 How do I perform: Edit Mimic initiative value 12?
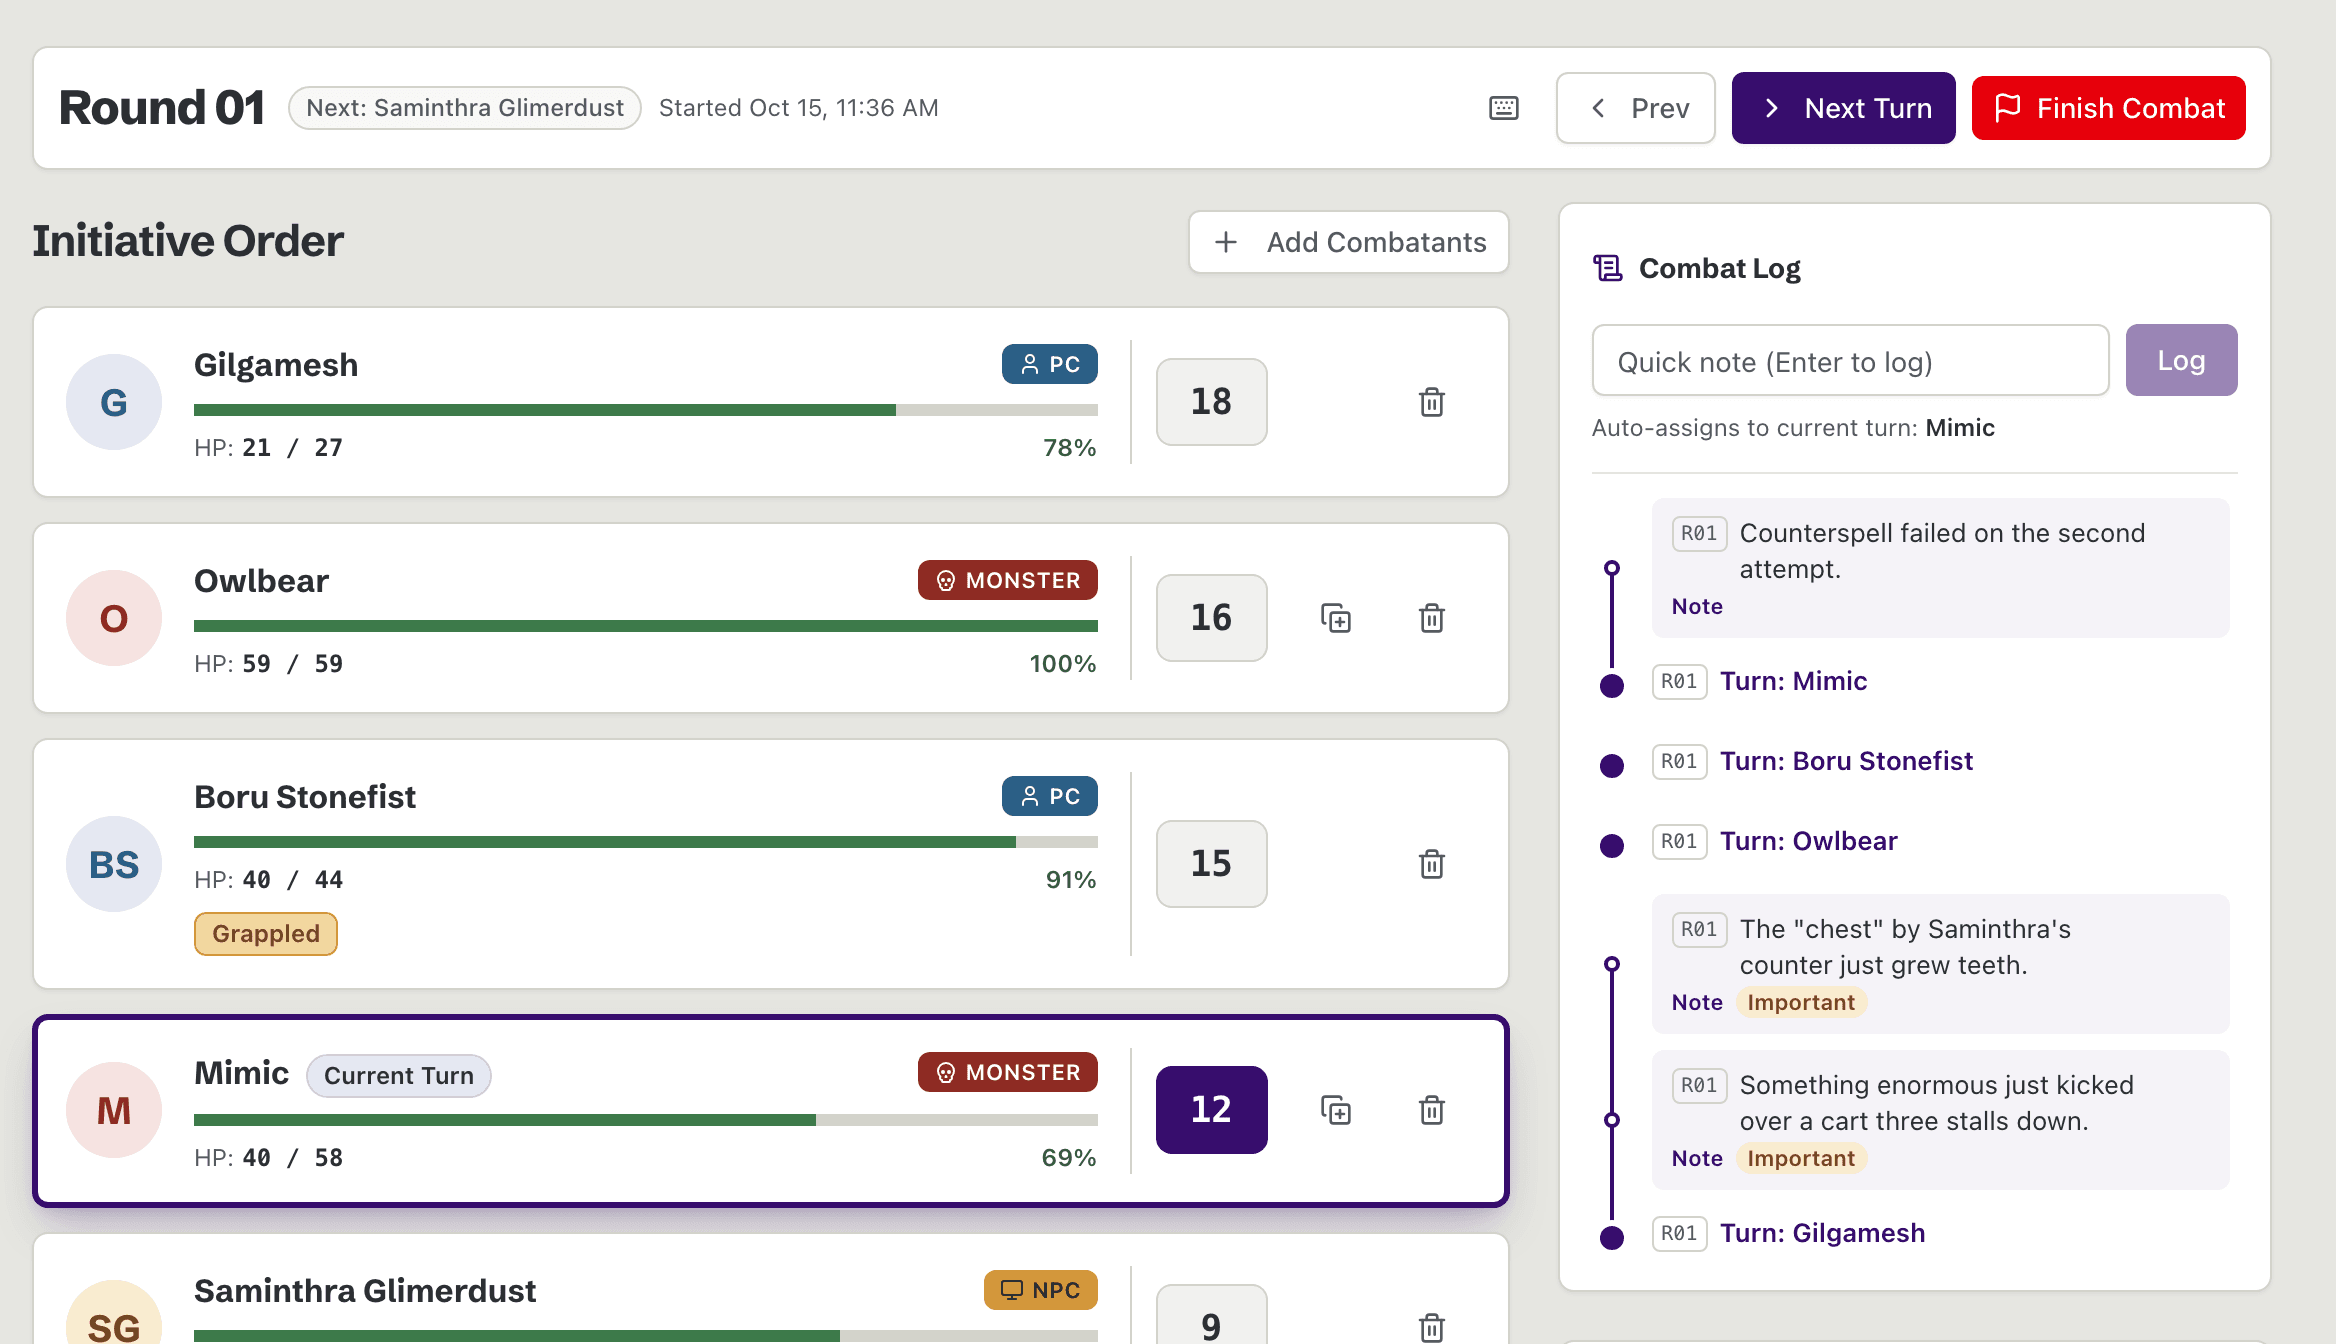coord(1211,1110)
